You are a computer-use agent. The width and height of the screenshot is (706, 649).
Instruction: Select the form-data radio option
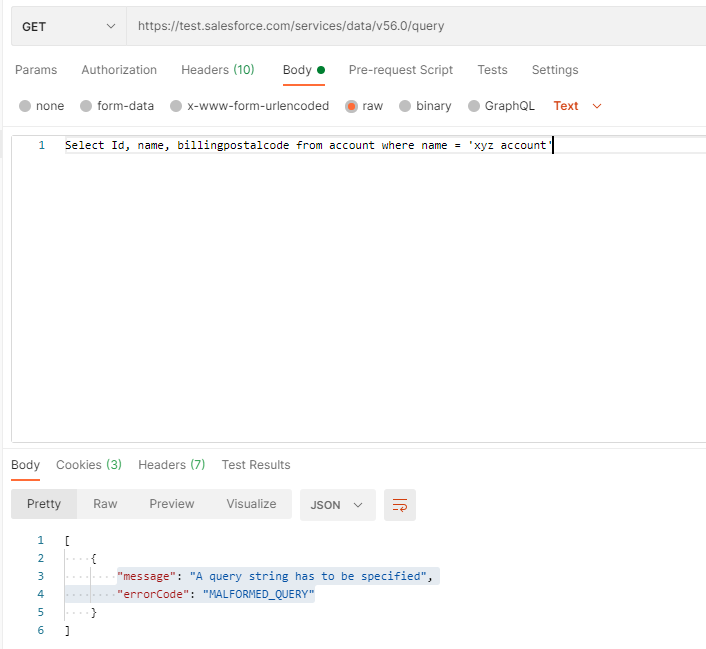point(86,106)
